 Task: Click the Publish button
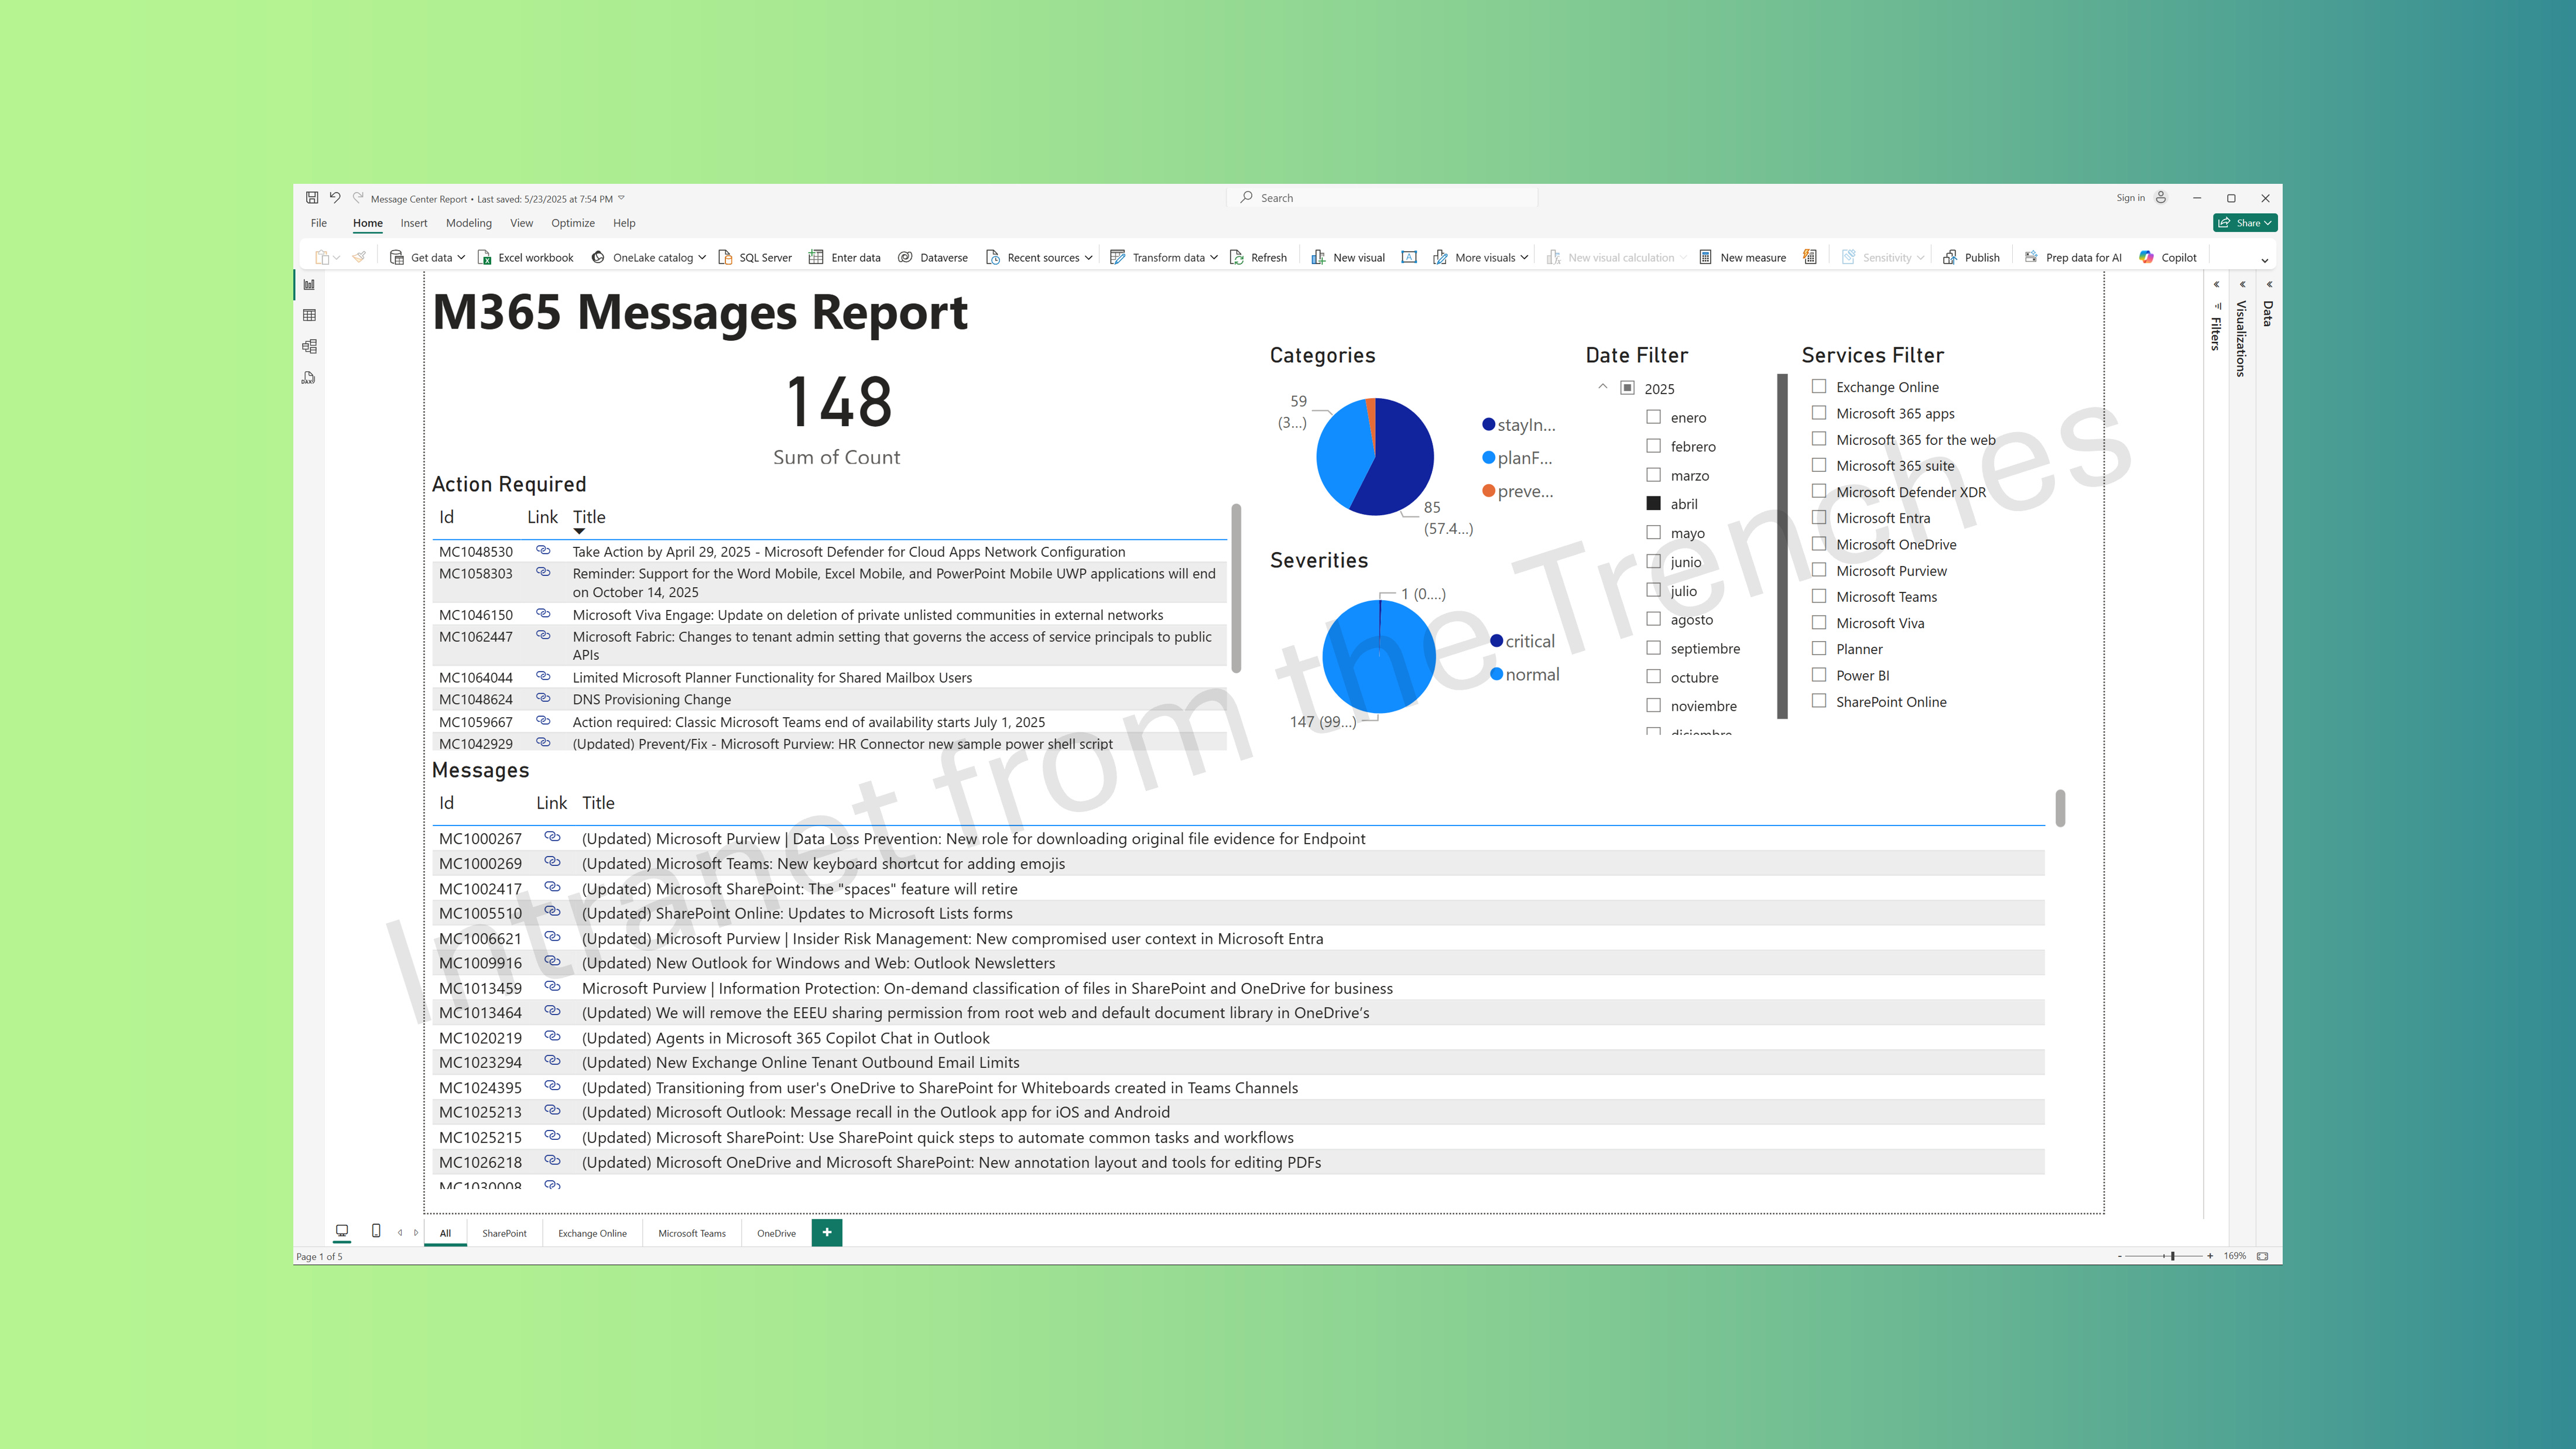(1971, 257)
